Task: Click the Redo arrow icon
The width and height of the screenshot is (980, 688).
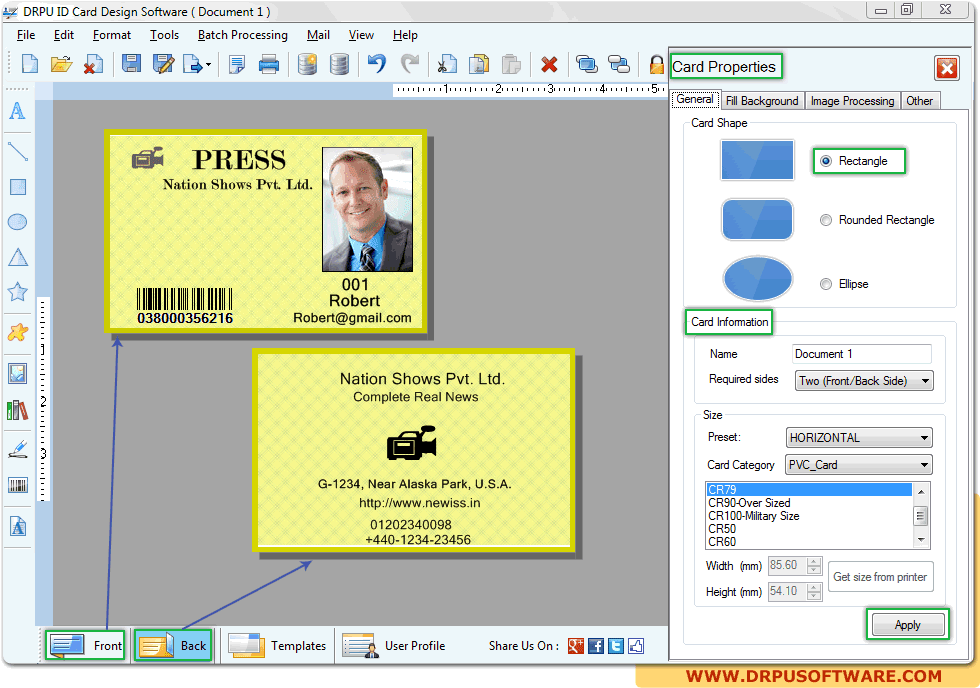Action: click(x=410, y=64)
